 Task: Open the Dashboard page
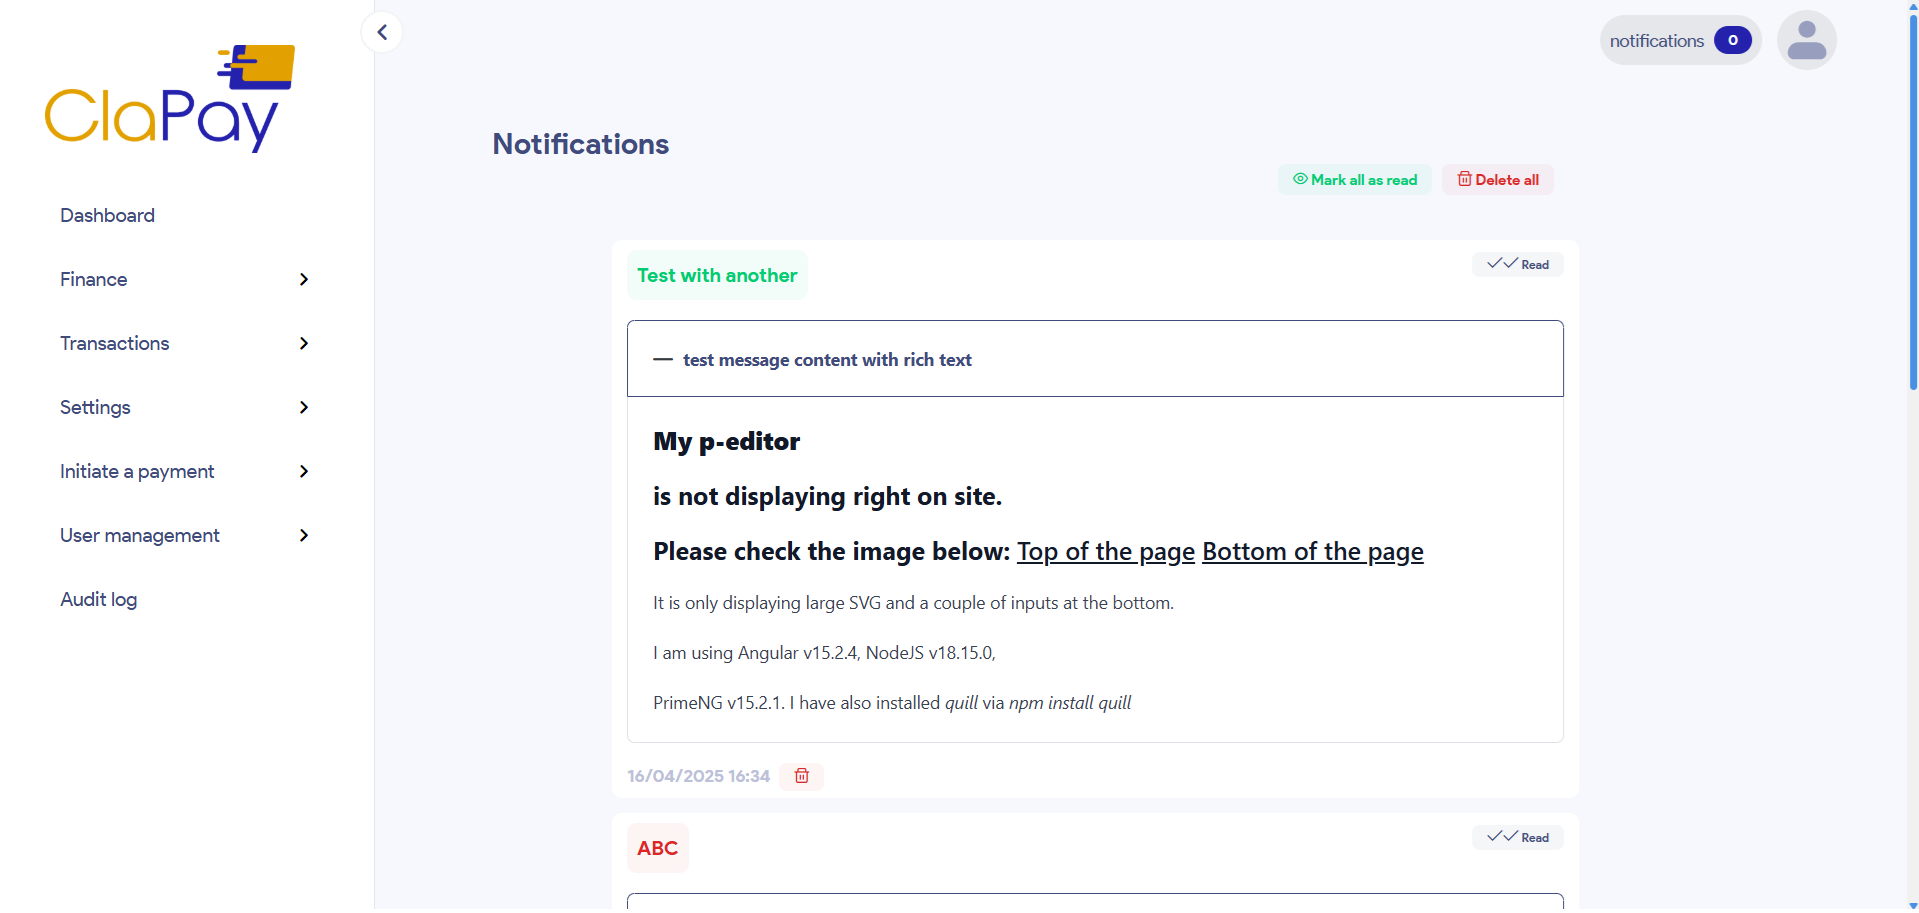click(106, 216)
